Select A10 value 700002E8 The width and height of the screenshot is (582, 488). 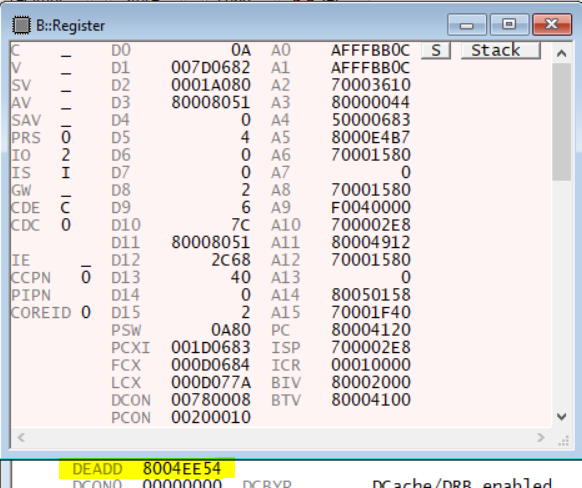(x=371, y=225)
